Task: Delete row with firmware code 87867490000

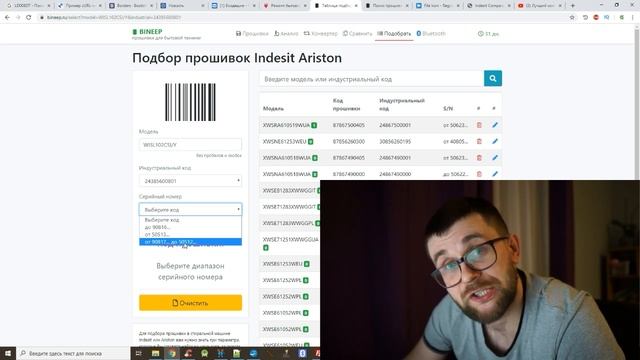Action: (x=479, y=174)
